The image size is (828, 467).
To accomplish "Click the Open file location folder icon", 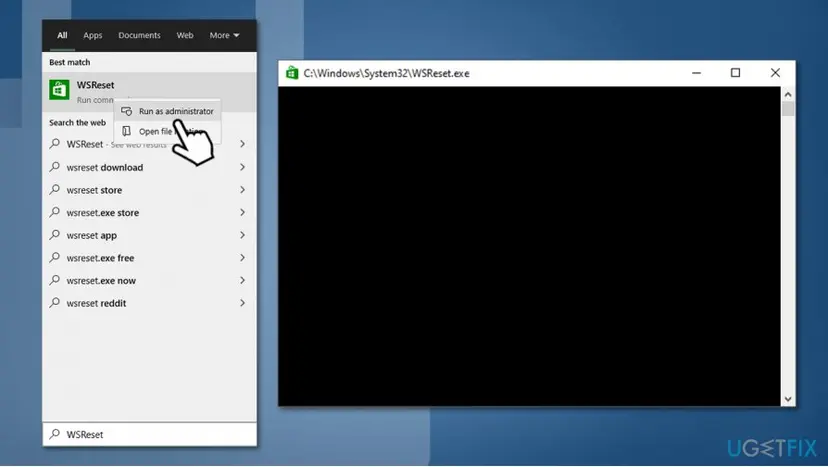I will pyautogui.click(x=127, y=131).
